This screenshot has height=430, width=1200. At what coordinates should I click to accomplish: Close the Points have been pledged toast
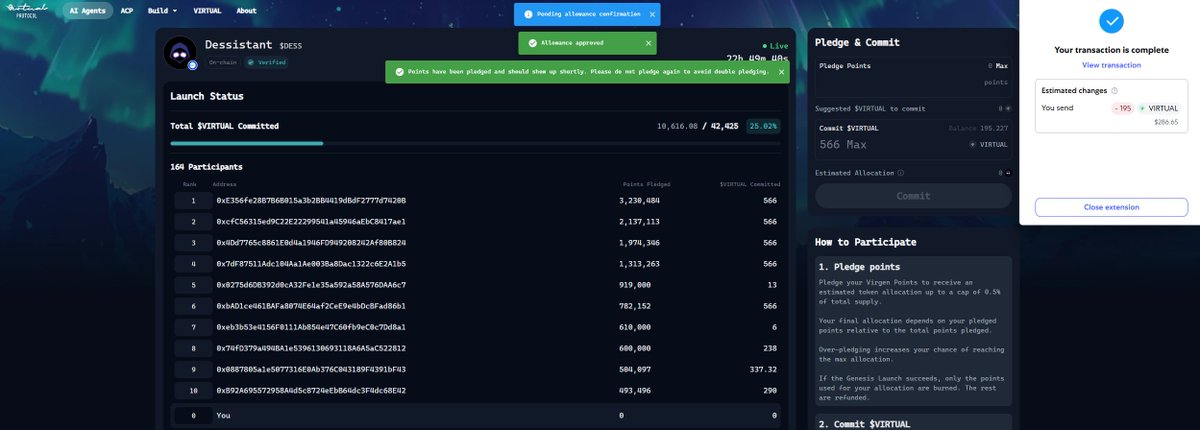781,72
